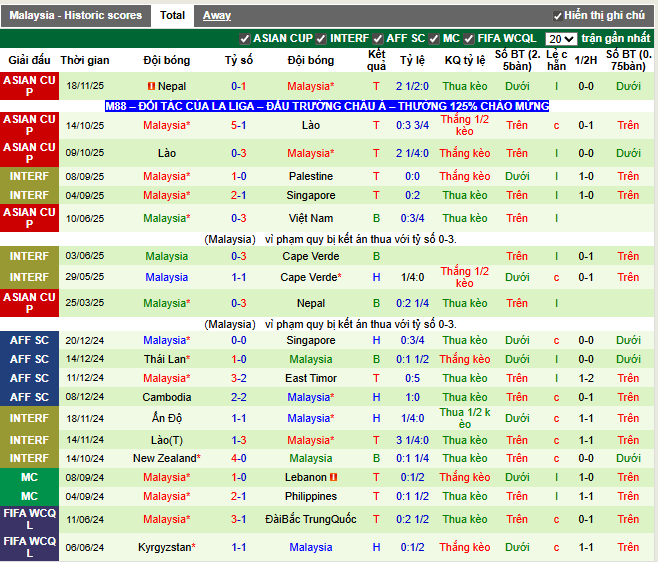
Task: Switch to the Away tab
Action: (x=217, y=16)
